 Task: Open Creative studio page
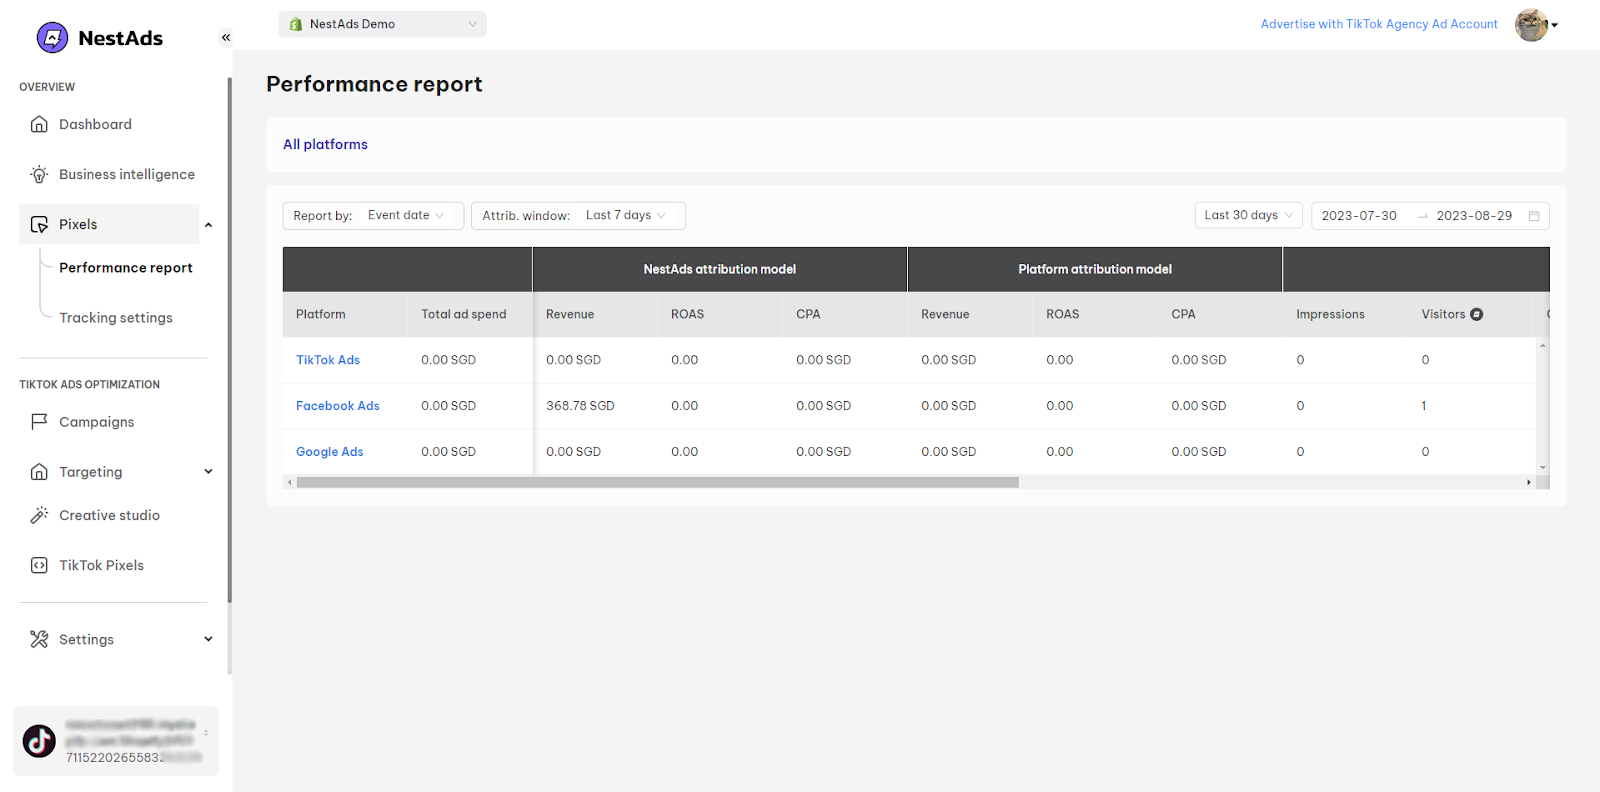click(x=109, y=515)
